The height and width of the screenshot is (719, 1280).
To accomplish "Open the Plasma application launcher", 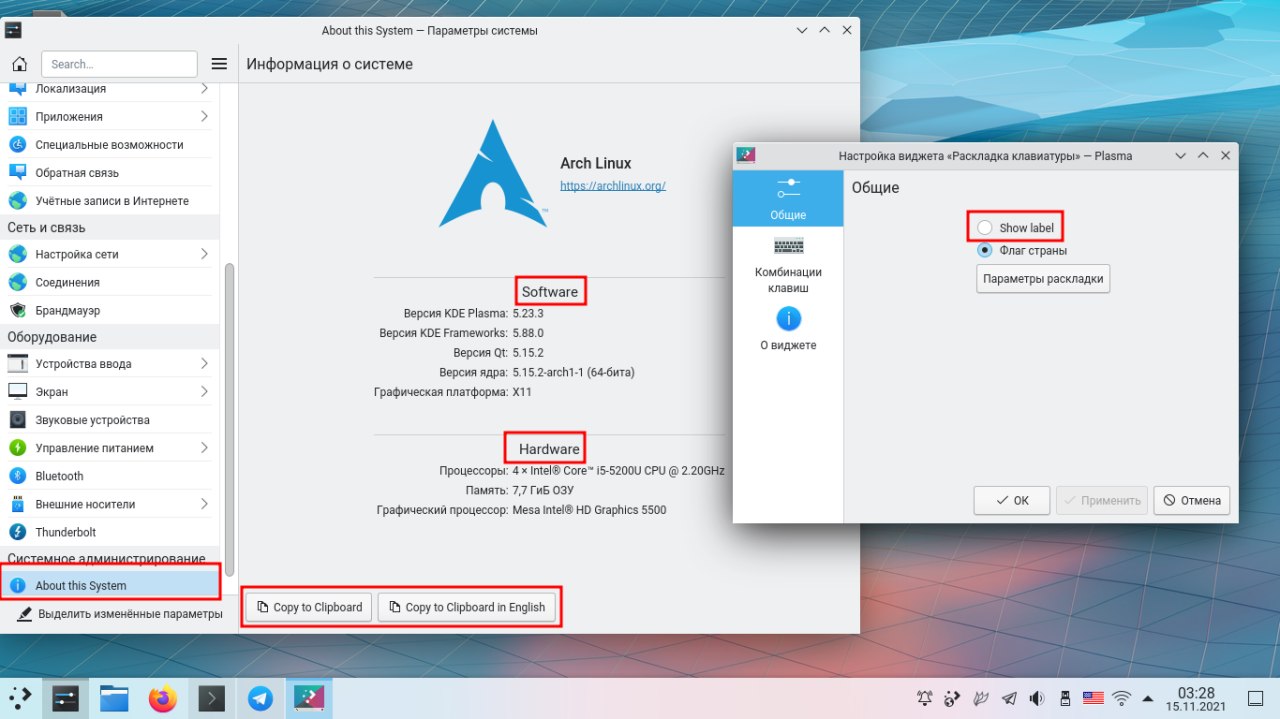I will point(20,698).
